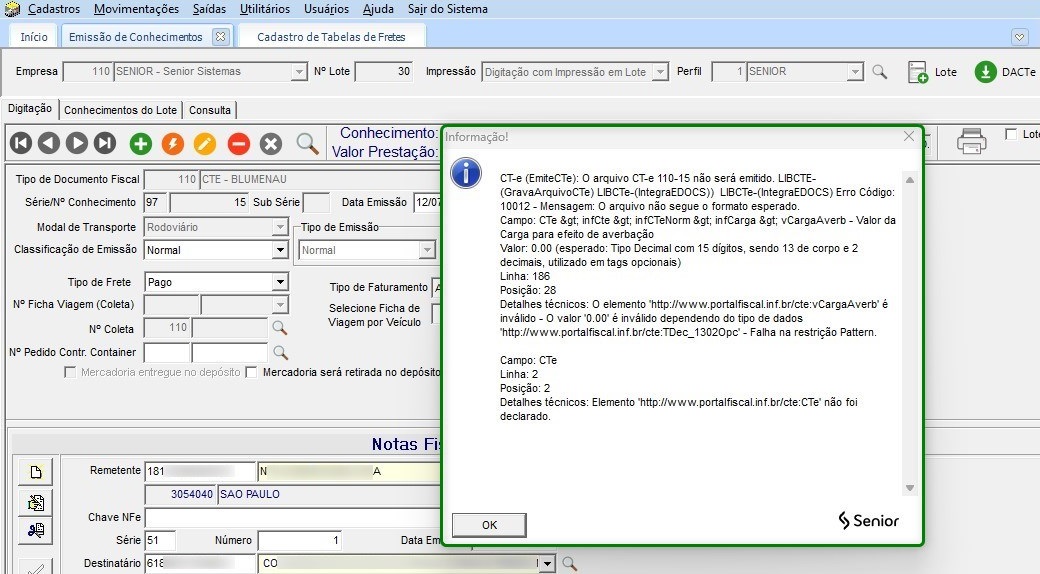This screenshot has width=1040, height=574.
Task: Lookup Nº Coleta magnifier icon
Action: [280, 328]
